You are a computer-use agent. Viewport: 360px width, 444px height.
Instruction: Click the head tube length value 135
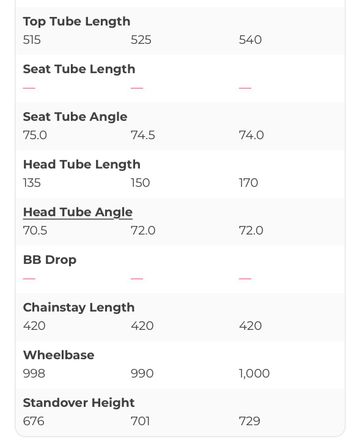[x=32, y=183]
